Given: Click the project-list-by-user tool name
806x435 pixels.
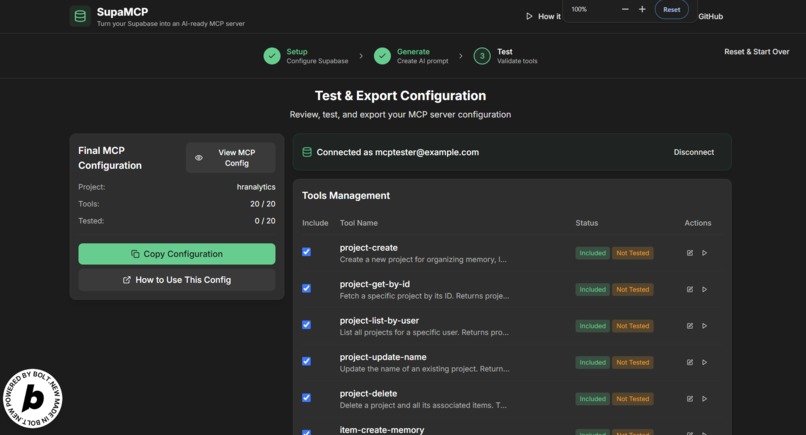Looking at the screenshot, I should [379, 320].
